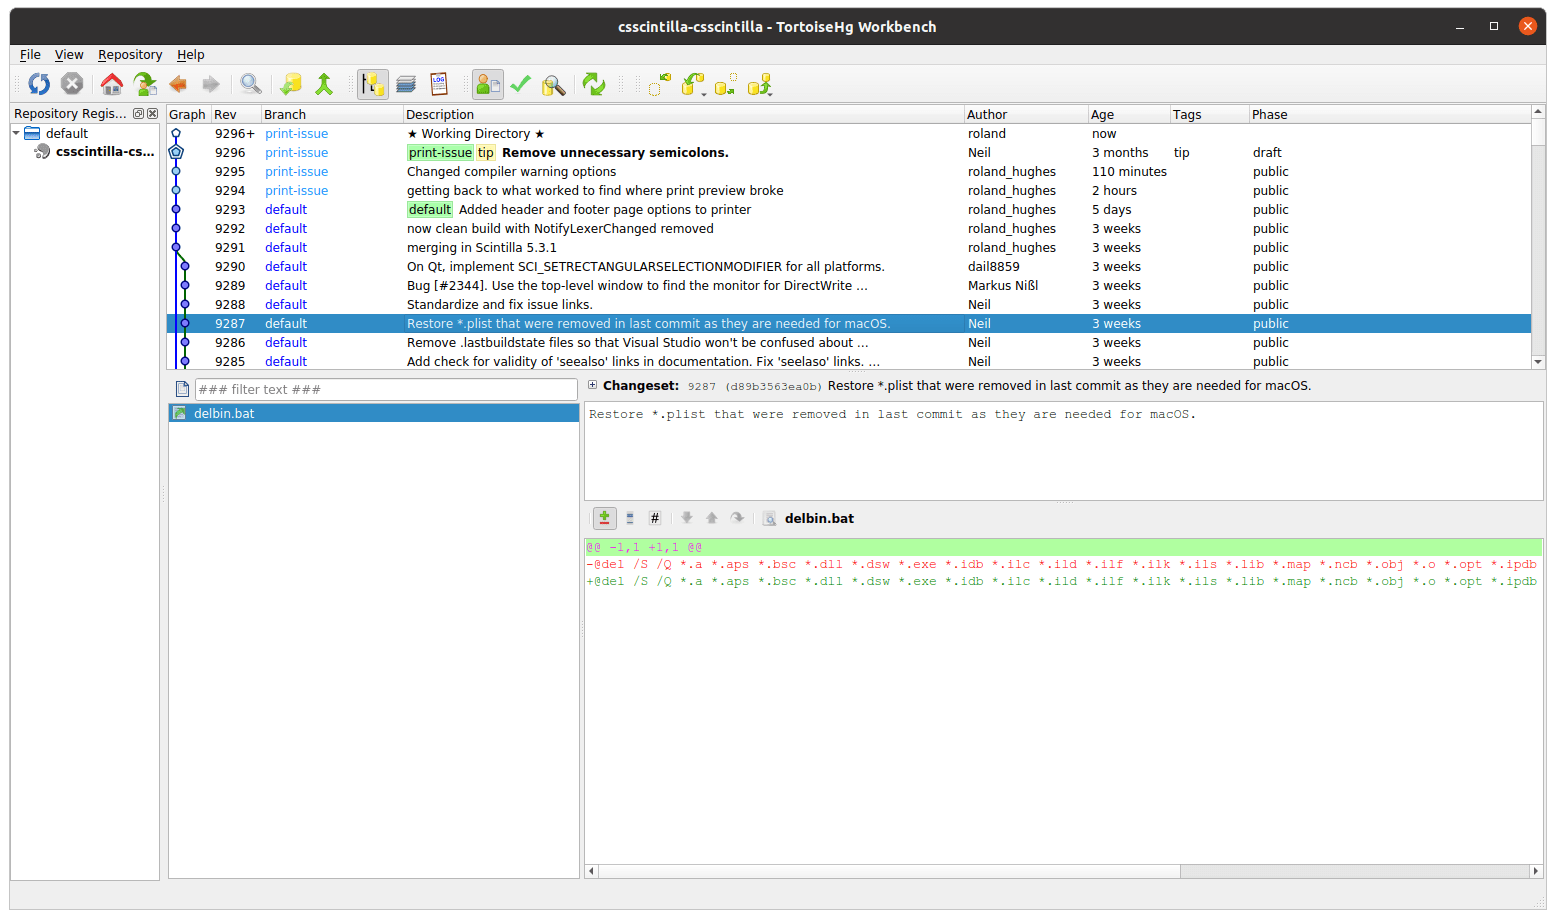Click the orange Back arrow icon
This screenshot has height=919, width=1556.
coord(179,85)
